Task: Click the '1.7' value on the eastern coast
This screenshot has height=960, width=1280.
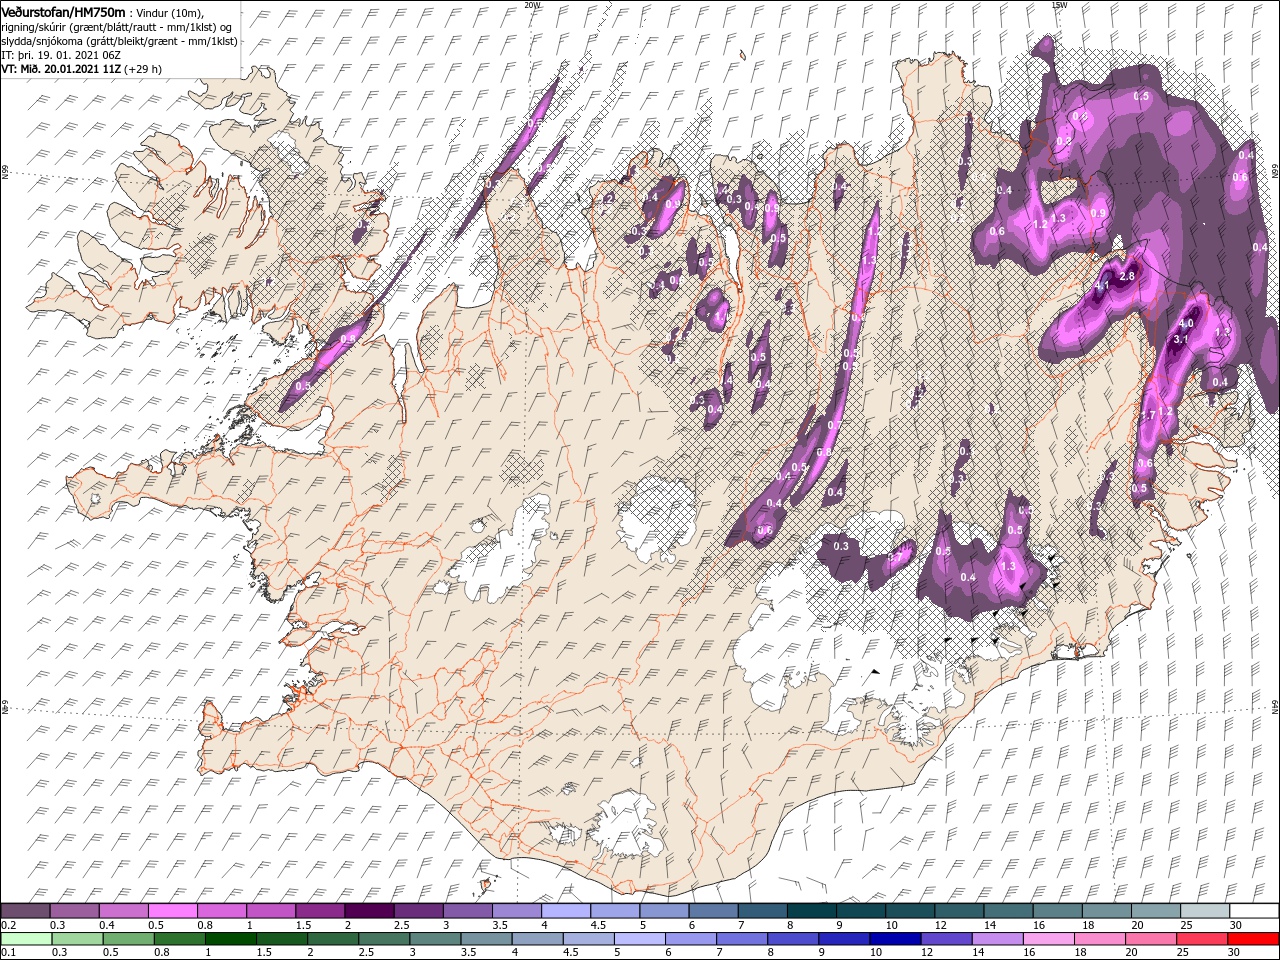Action: (x=1148, y=415)
